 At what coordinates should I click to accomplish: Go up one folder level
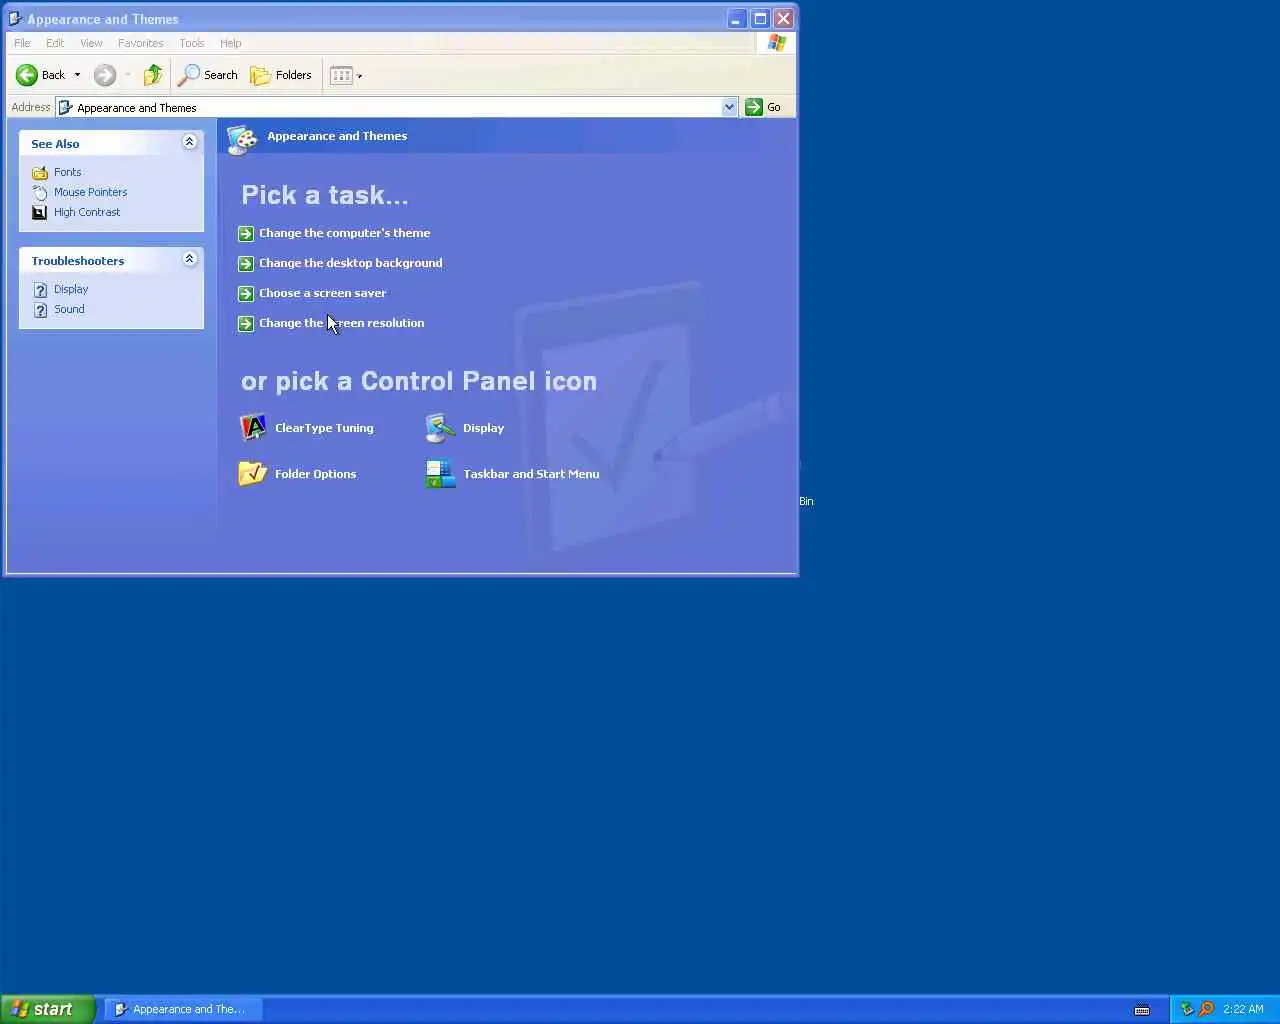pyautogui.click(x=153, y=75)
